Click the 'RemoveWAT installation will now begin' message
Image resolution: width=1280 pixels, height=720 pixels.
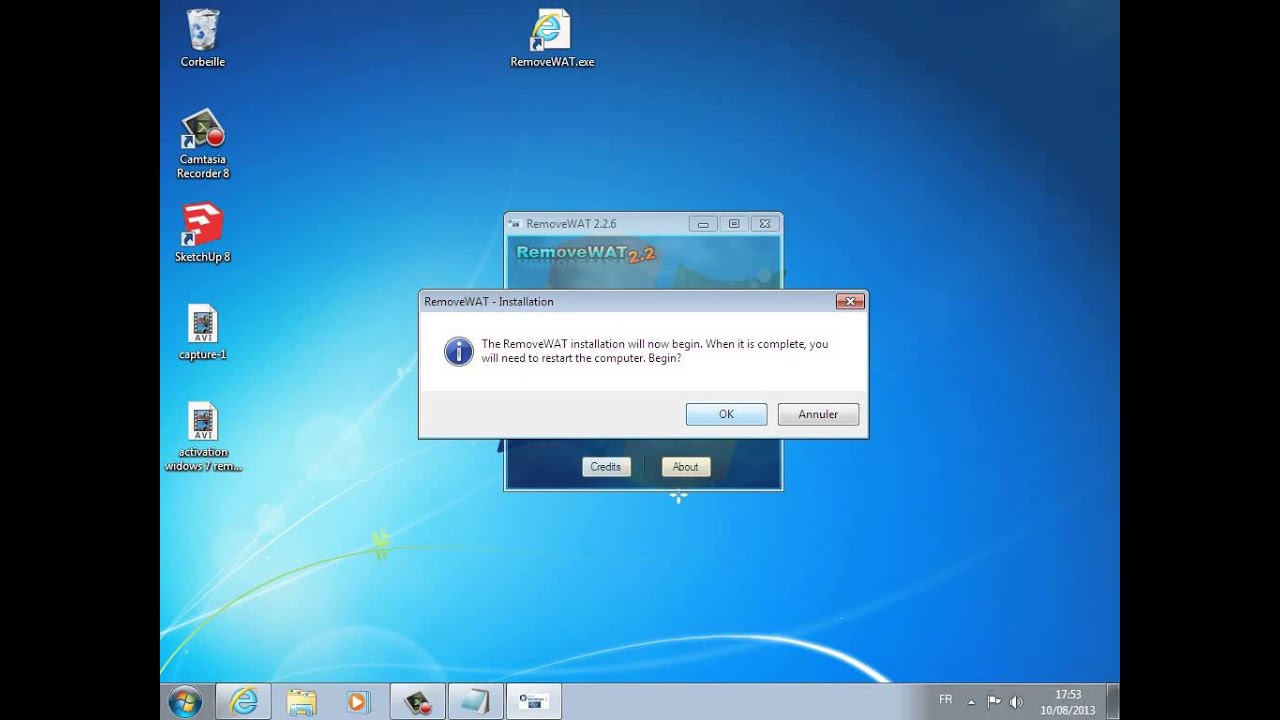coord(655,351)
